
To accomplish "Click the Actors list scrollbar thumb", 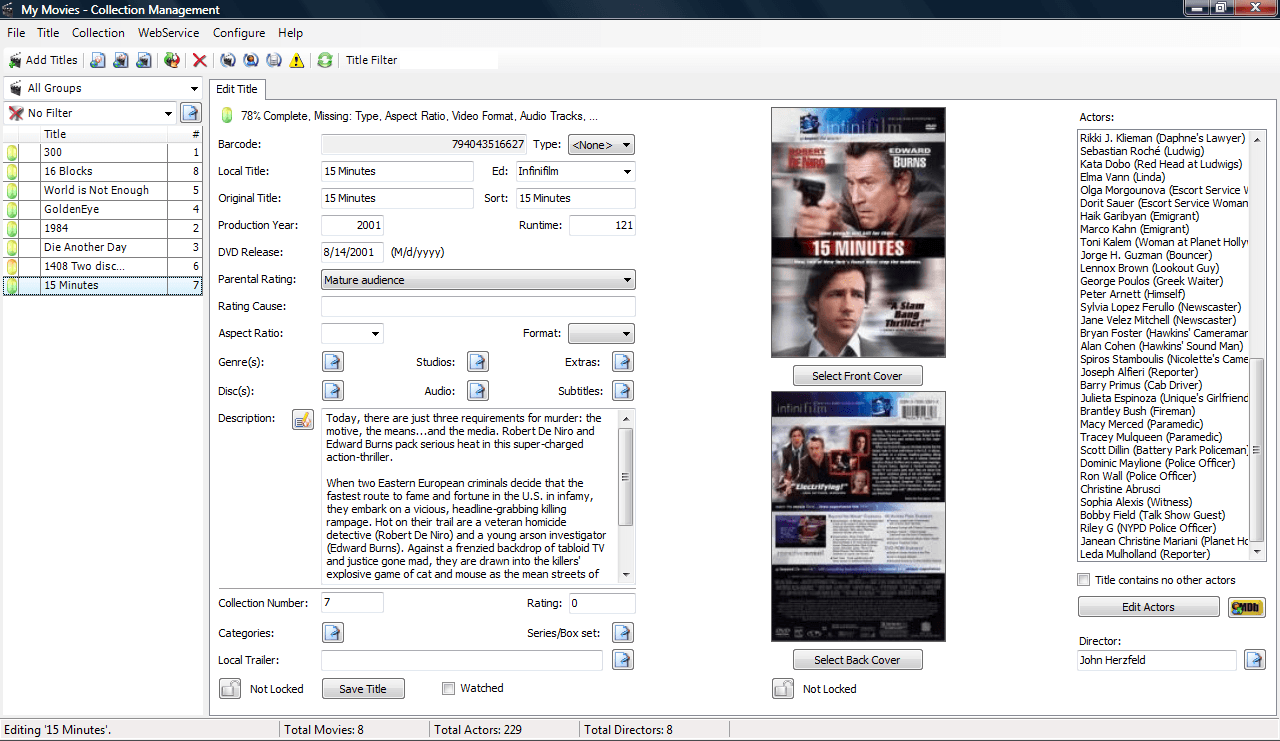I will (1259, 452).
